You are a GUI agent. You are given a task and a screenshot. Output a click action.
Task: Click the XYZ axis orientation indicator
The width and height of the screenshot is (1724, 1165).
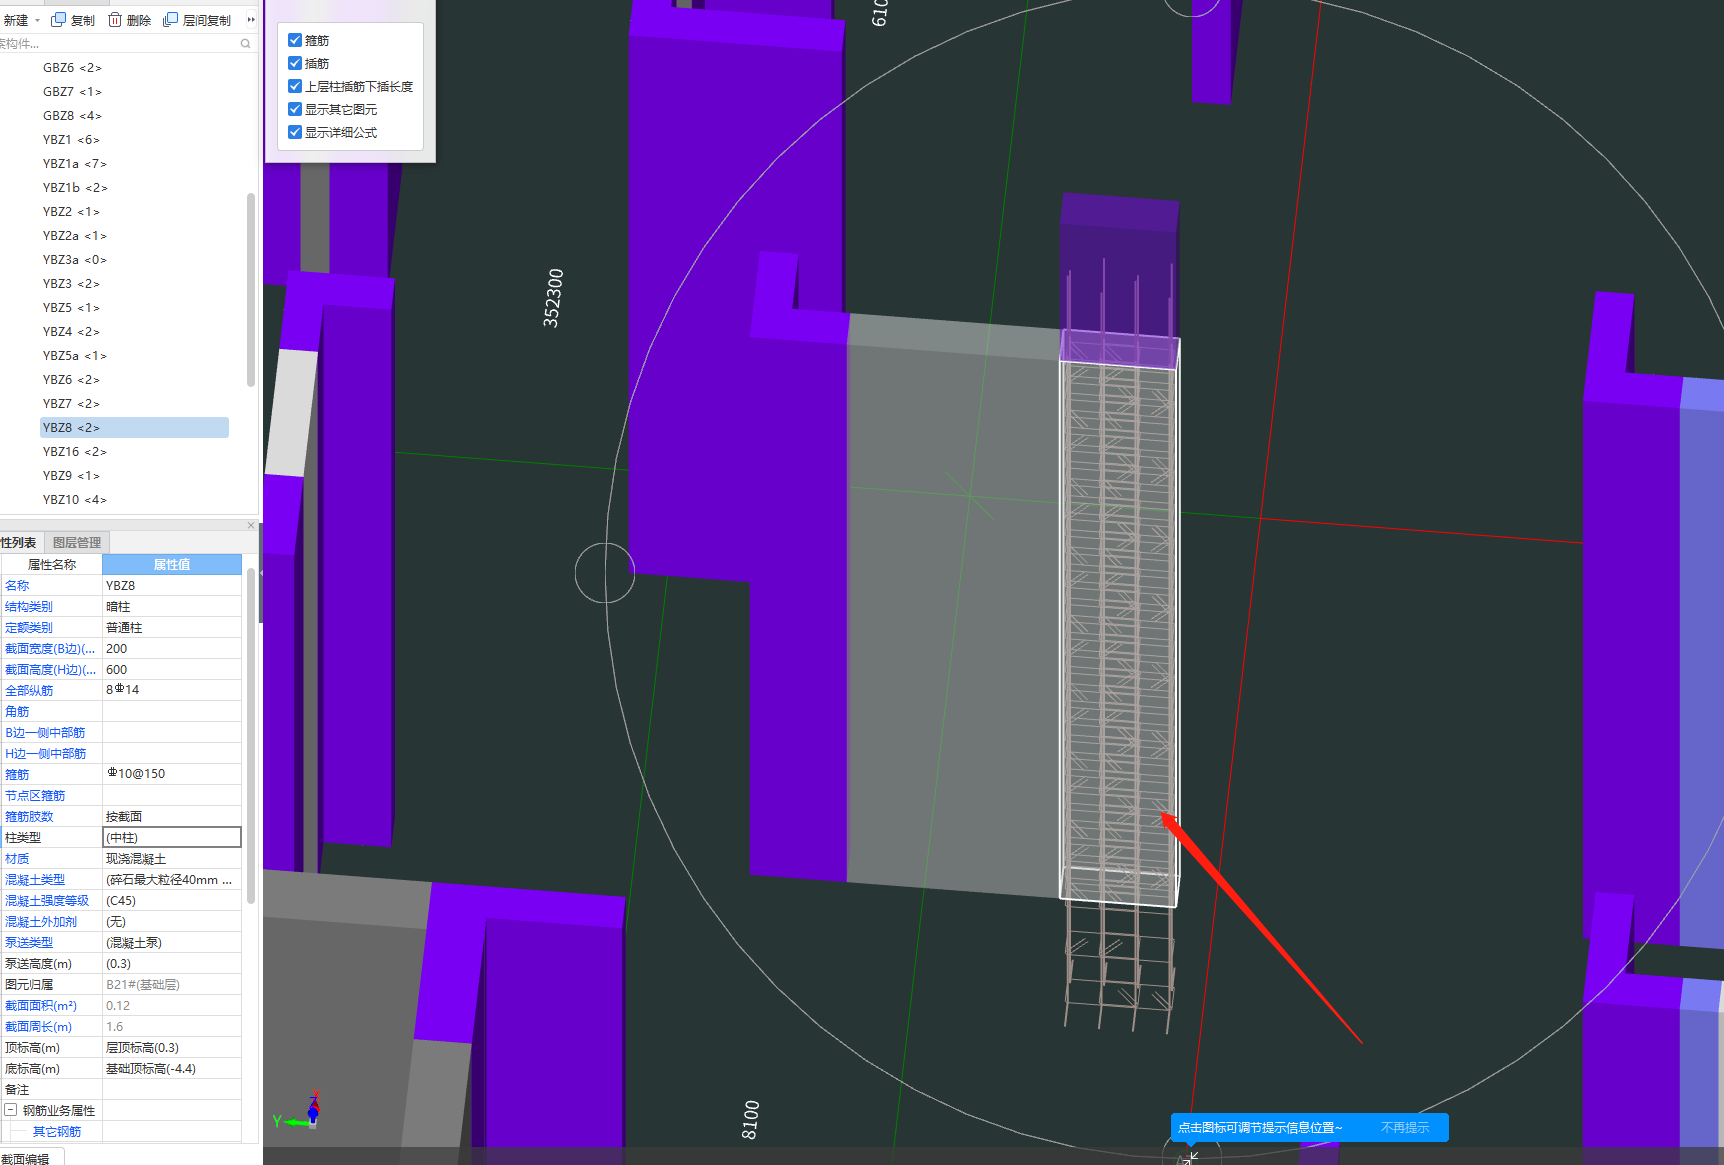pyautogui.click(x=298, y=1110)
